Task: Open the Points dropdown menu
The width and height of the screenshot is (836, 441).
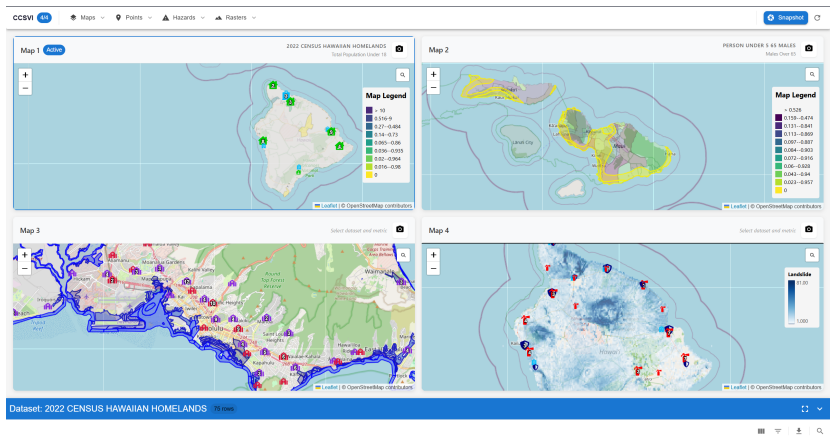Action: pyautogui.click(x=134, y=18)
